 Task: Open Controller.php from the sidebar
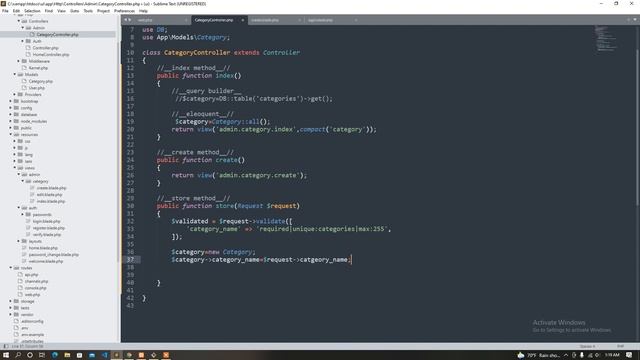(x=45, y=48)
